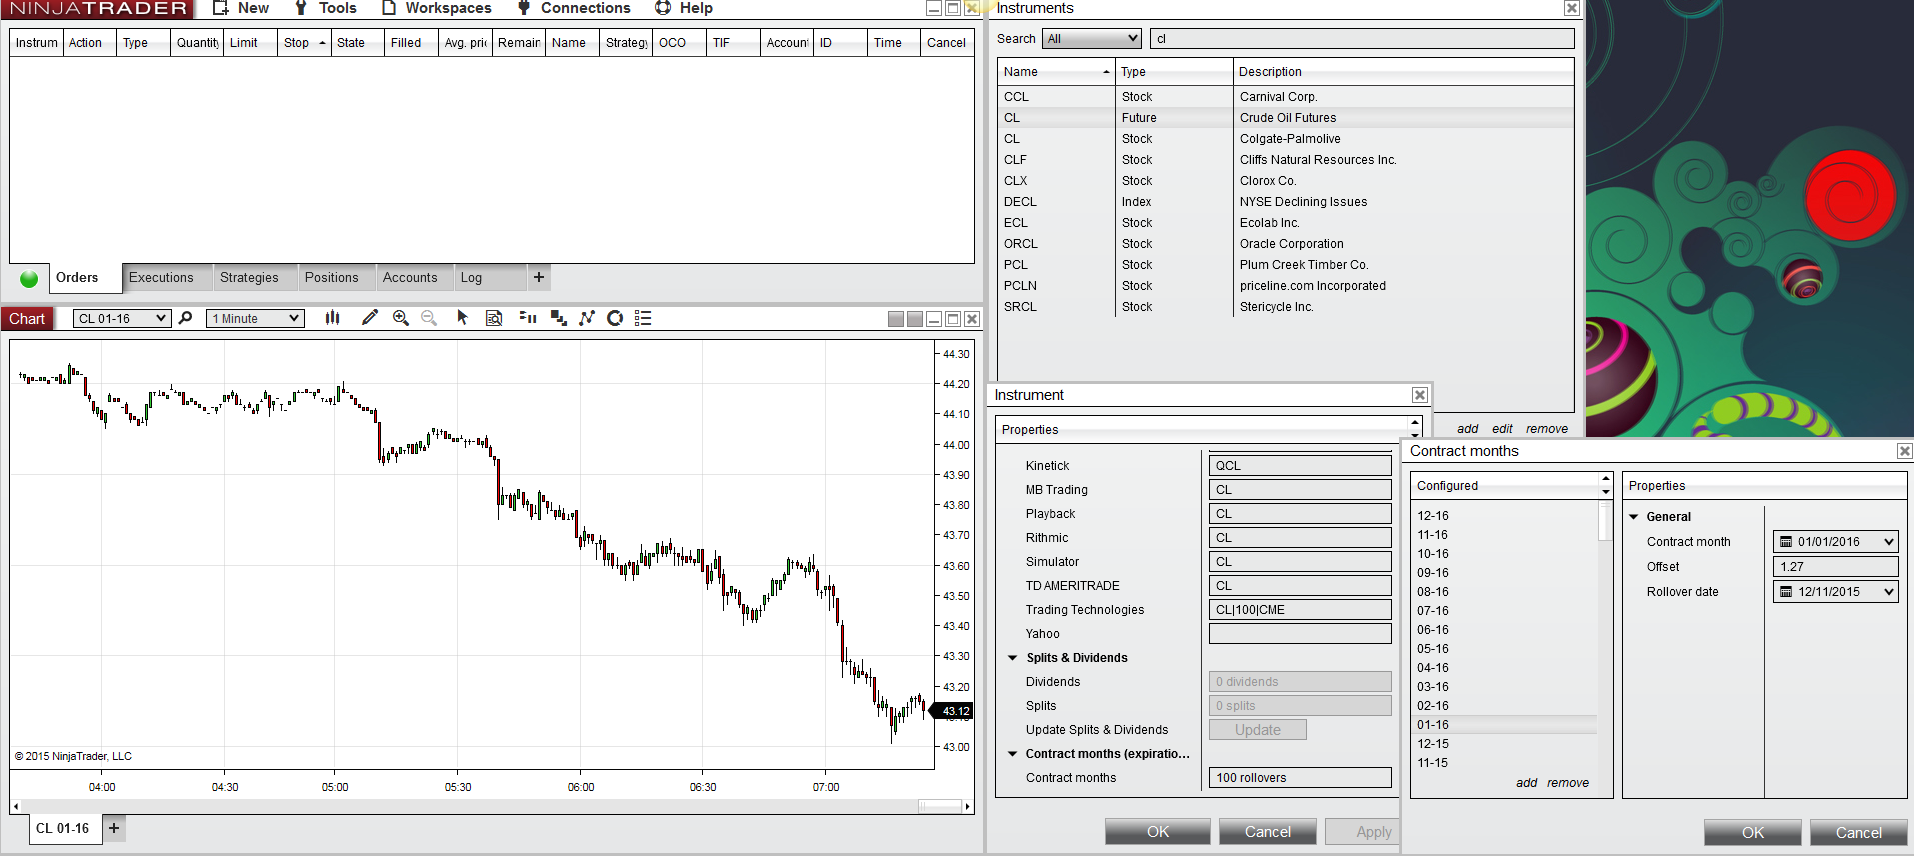Click the Yahoo symbol field
The width and height of the screenshot is (1914, 856).
[1300, 634]
